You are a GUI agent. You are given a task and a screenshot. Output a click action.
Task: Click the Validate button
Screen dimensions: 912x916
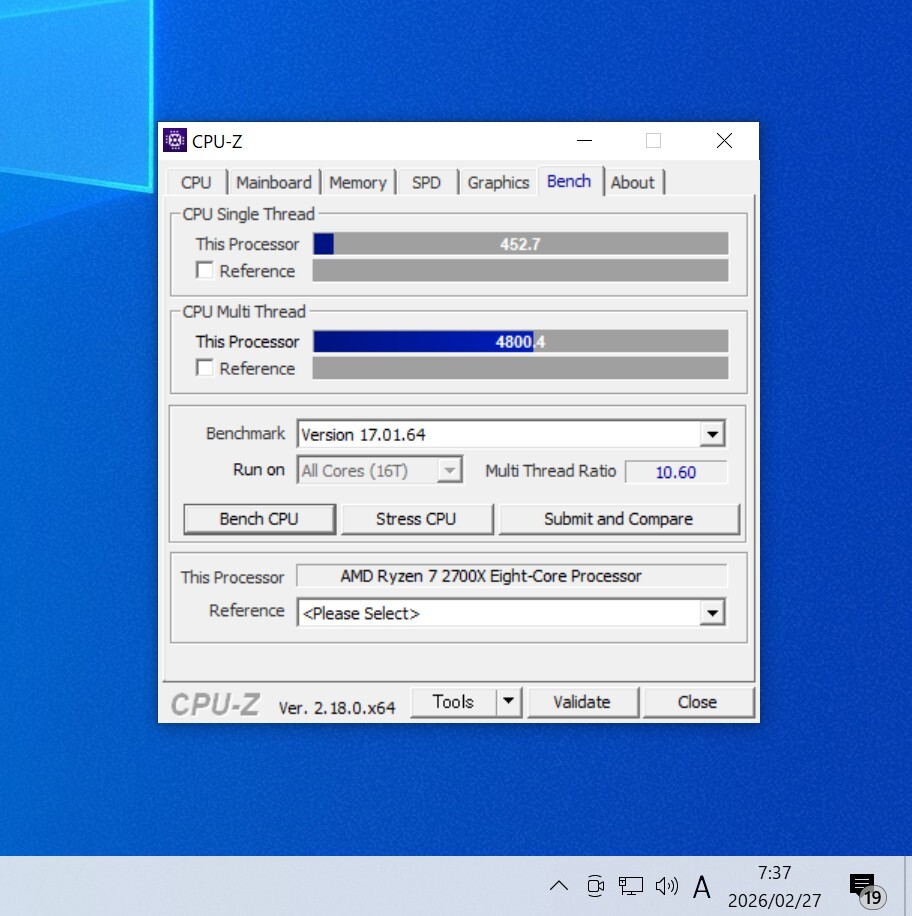click(x=582, y=702)
